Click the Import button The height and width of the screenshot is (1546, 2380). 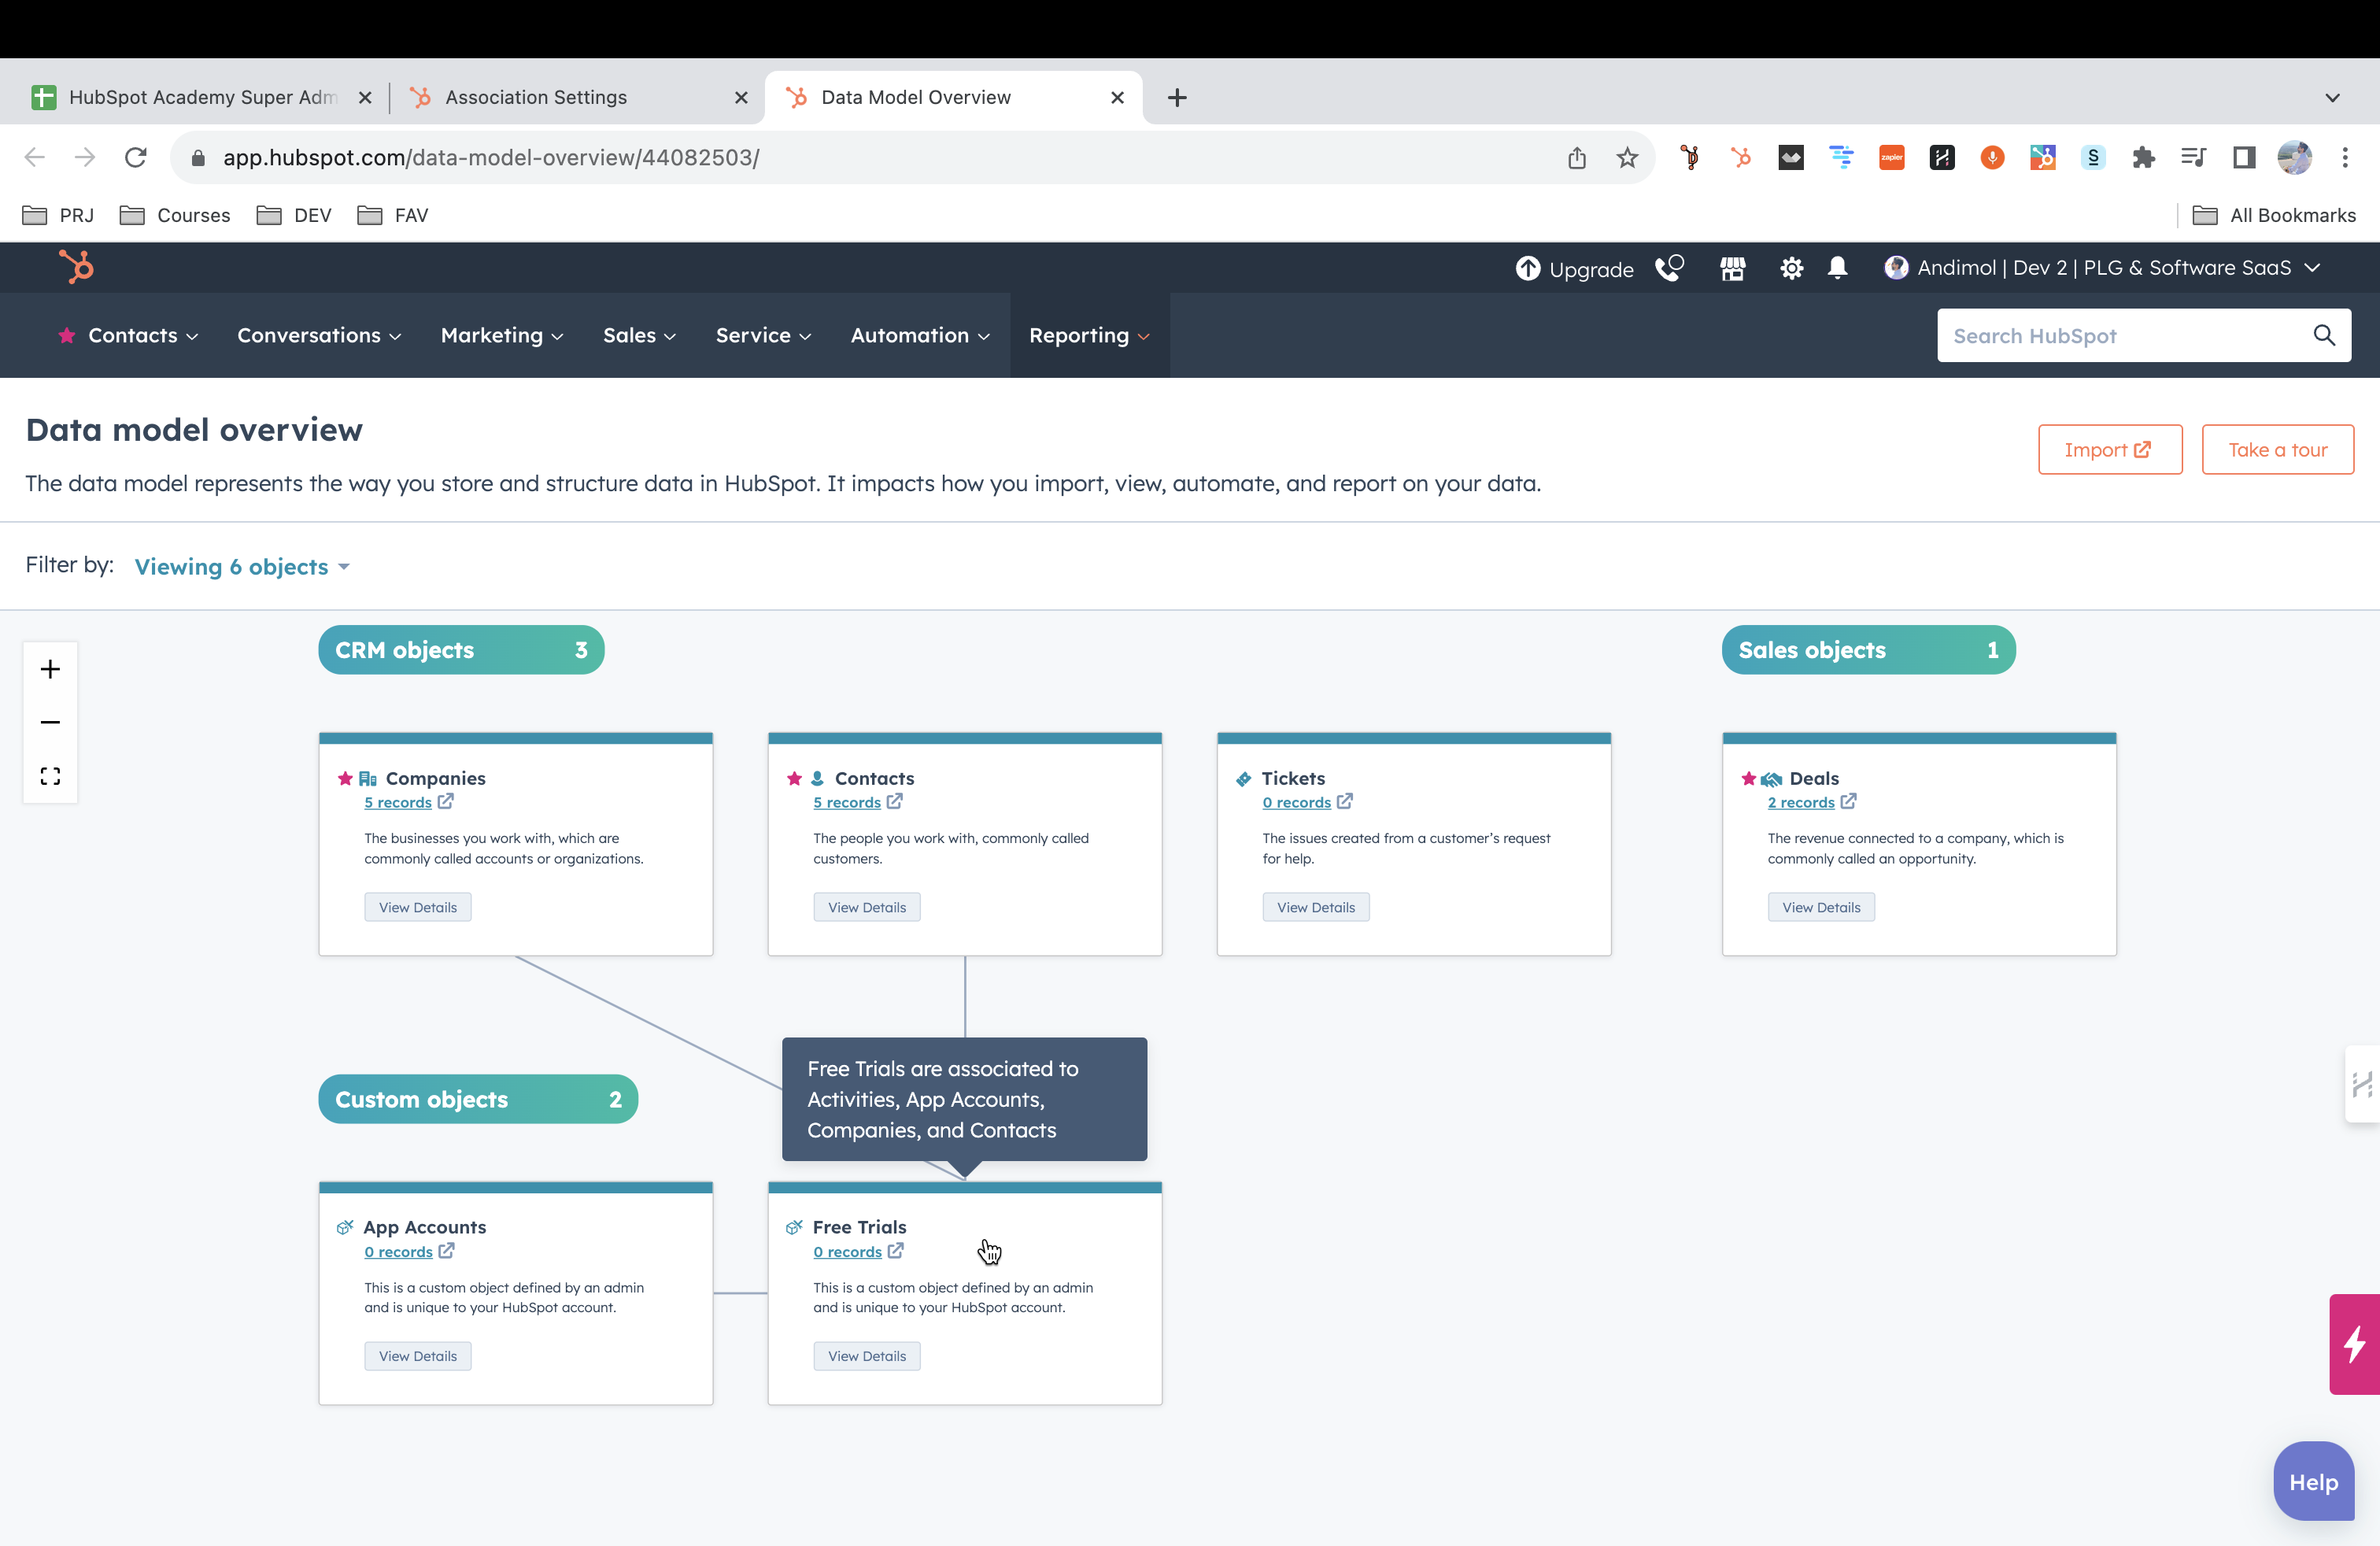coord(2109,450)
